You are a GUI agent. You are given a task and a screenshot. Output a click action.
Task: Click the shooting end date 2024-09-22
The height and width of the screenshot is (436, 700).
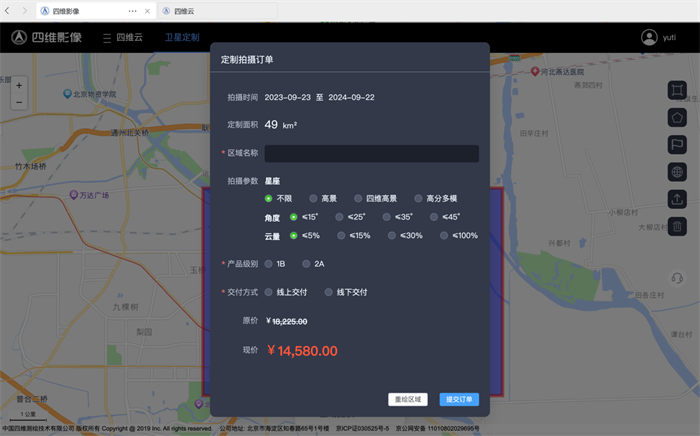(351, 97)
